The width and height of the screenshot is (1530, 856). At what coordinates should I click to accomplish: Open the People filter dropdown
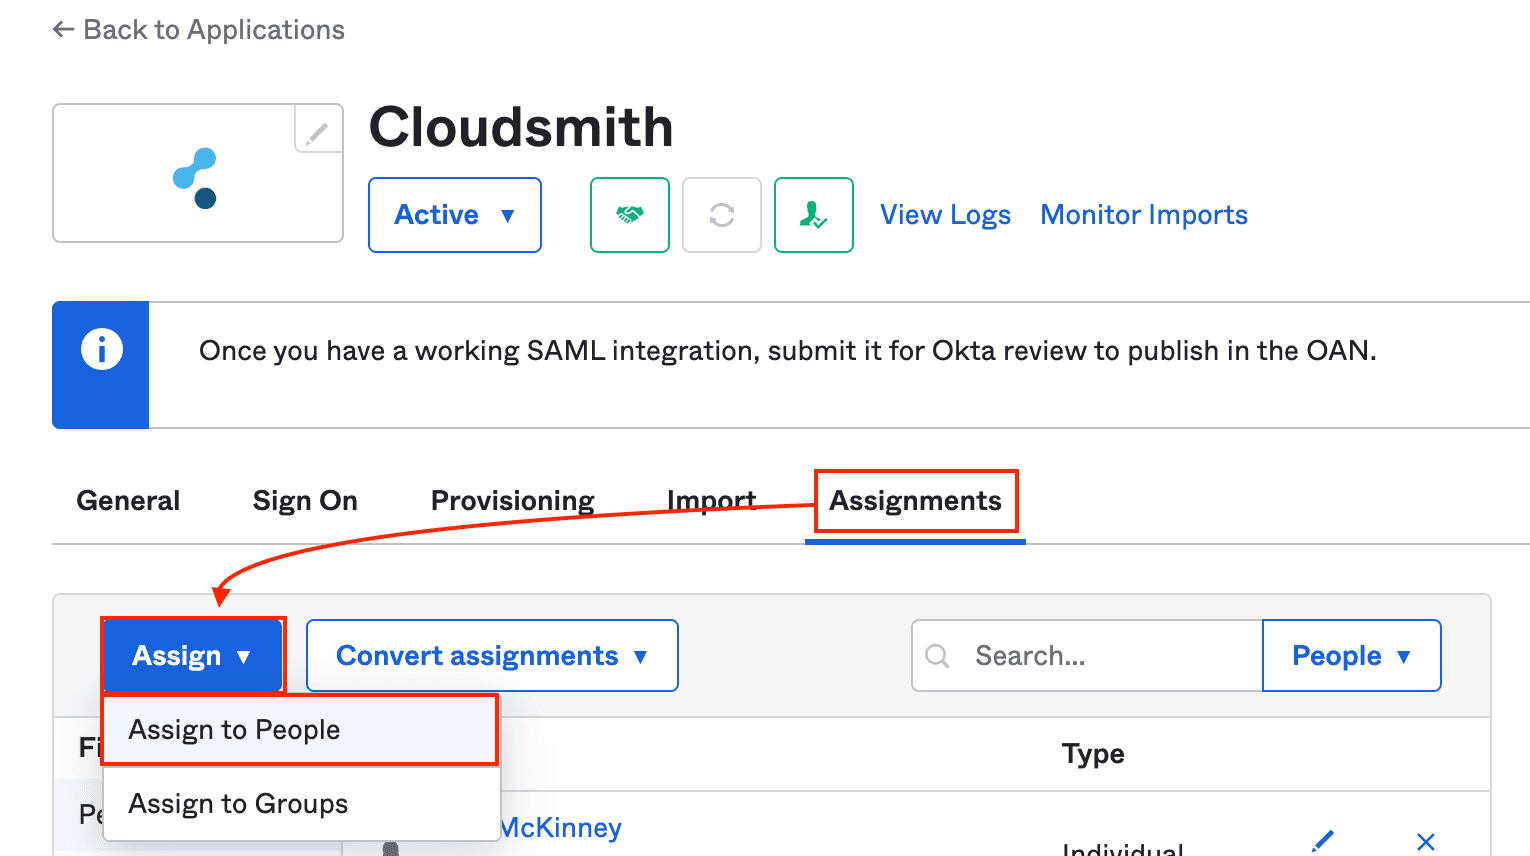[1350, 656]
